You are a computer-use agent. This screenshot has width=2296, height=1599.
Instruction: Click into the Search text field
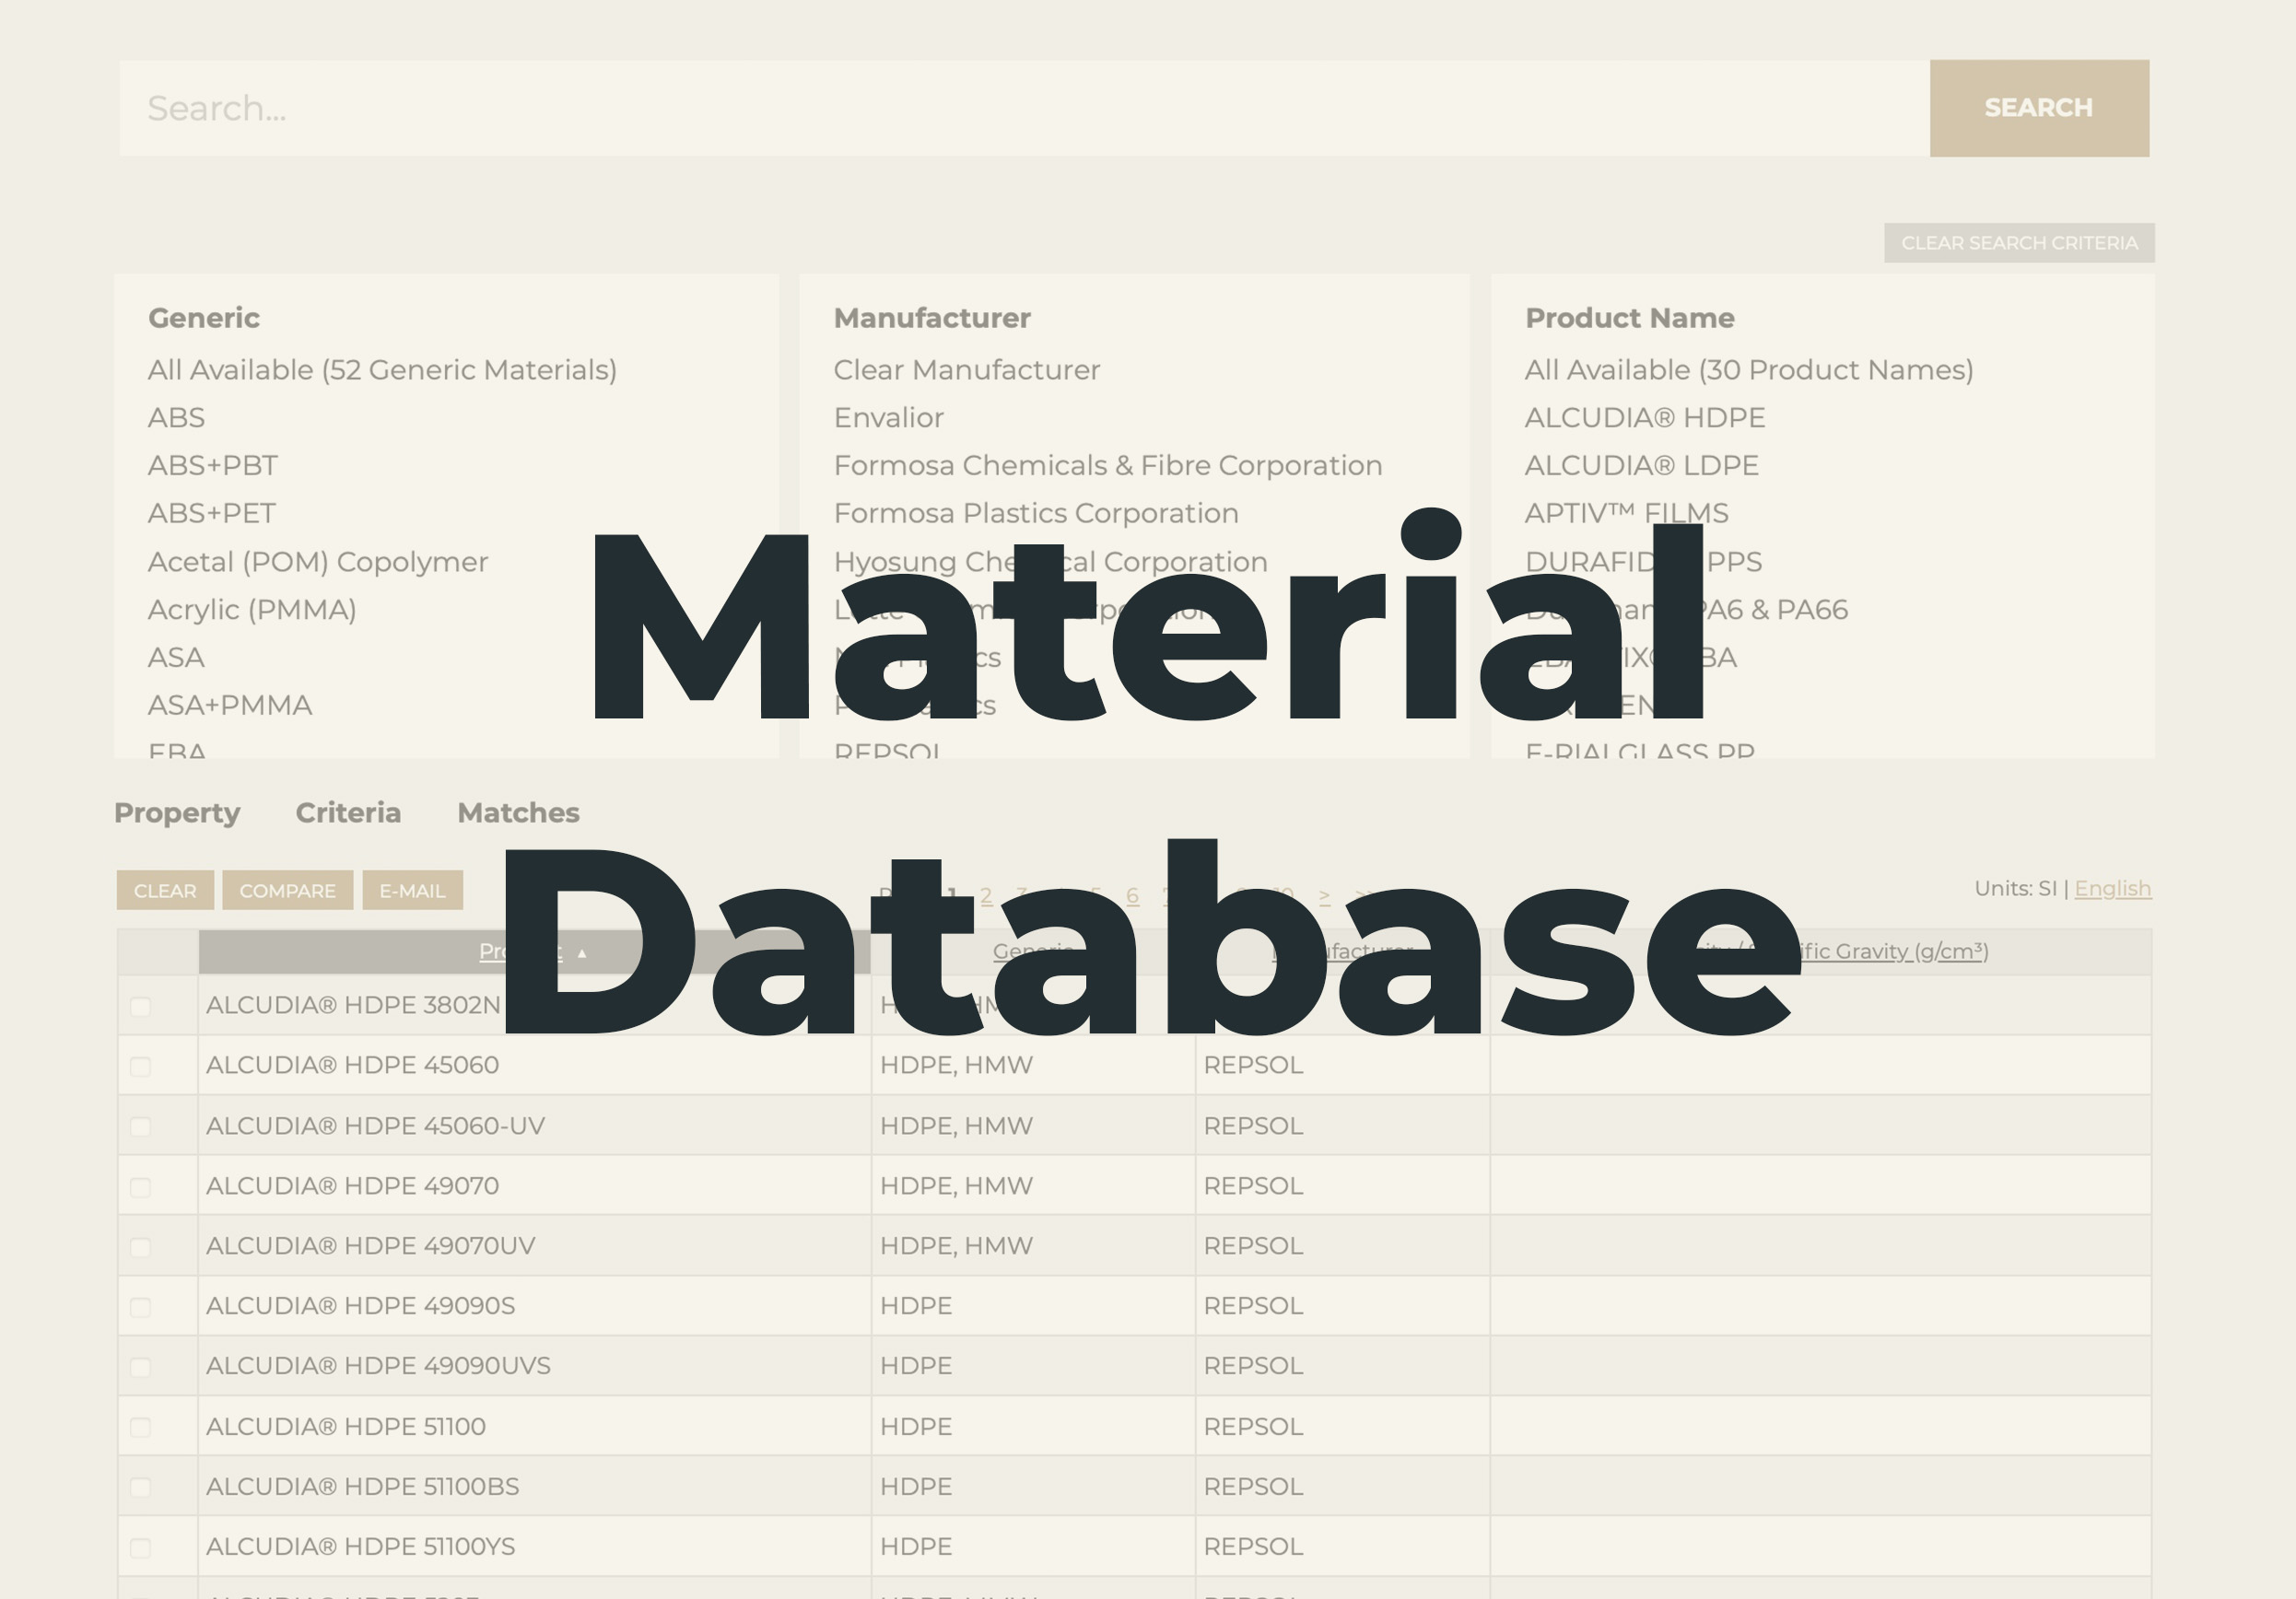coord(1023,108)
